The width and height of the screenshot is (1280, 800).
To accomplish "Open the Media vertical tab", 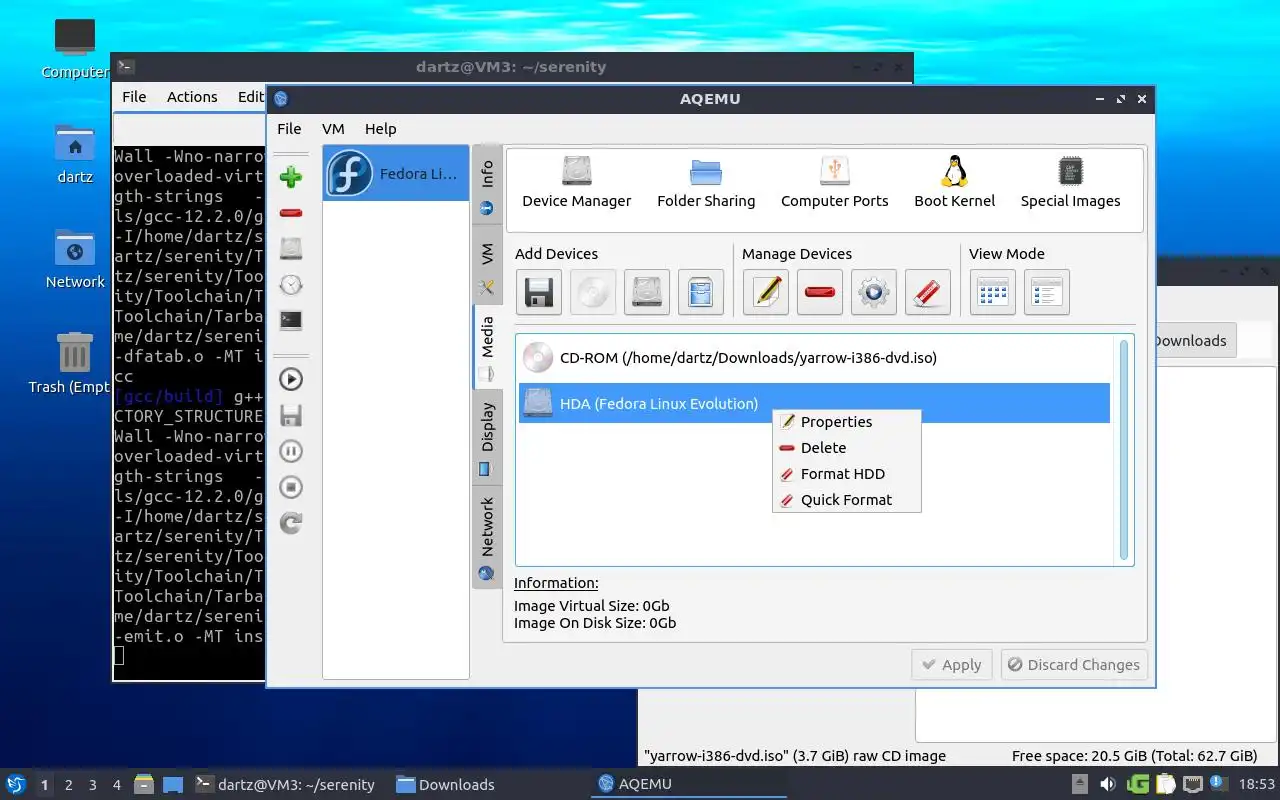I will point(487,347).
